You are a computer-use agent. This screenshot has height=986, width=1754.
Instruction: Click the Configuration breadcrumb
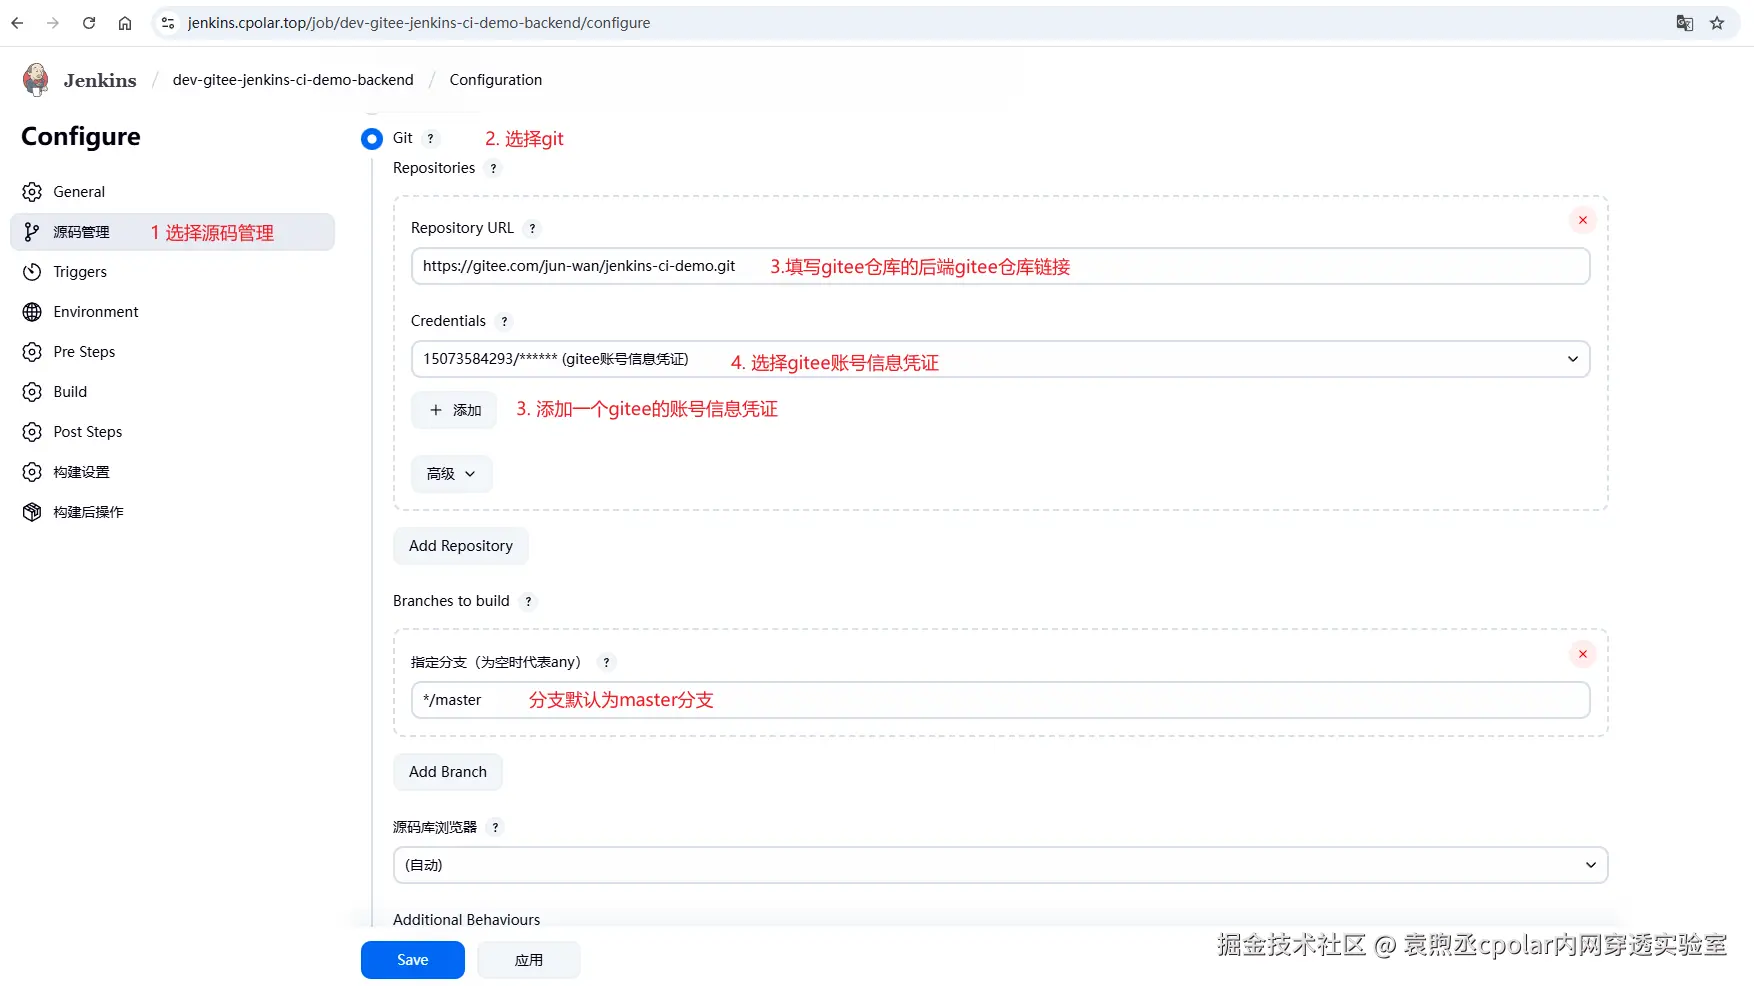496,80
